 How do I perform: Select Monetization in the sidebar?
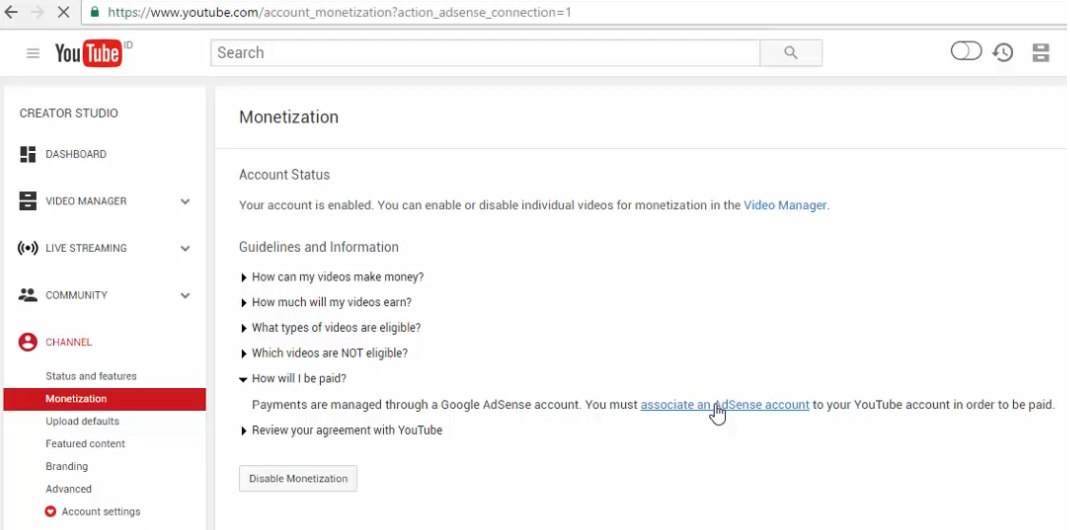(104, 399)
